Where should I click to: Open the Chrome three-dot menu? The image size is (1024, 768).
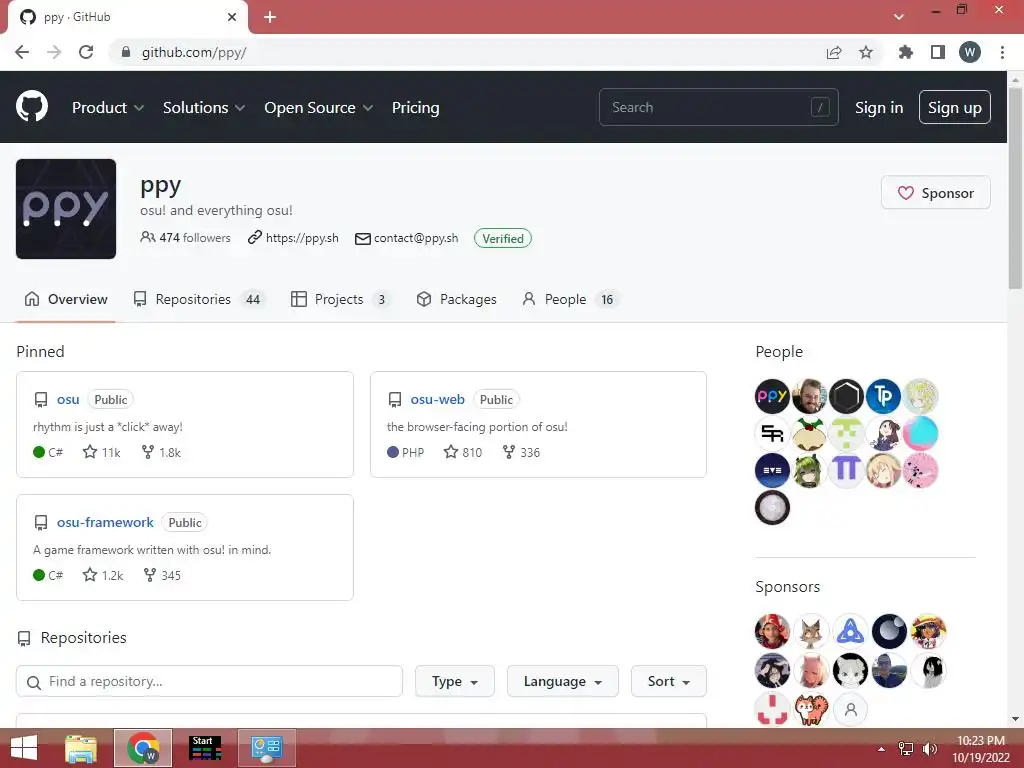pyautogui.click(x=1002, y=52)
